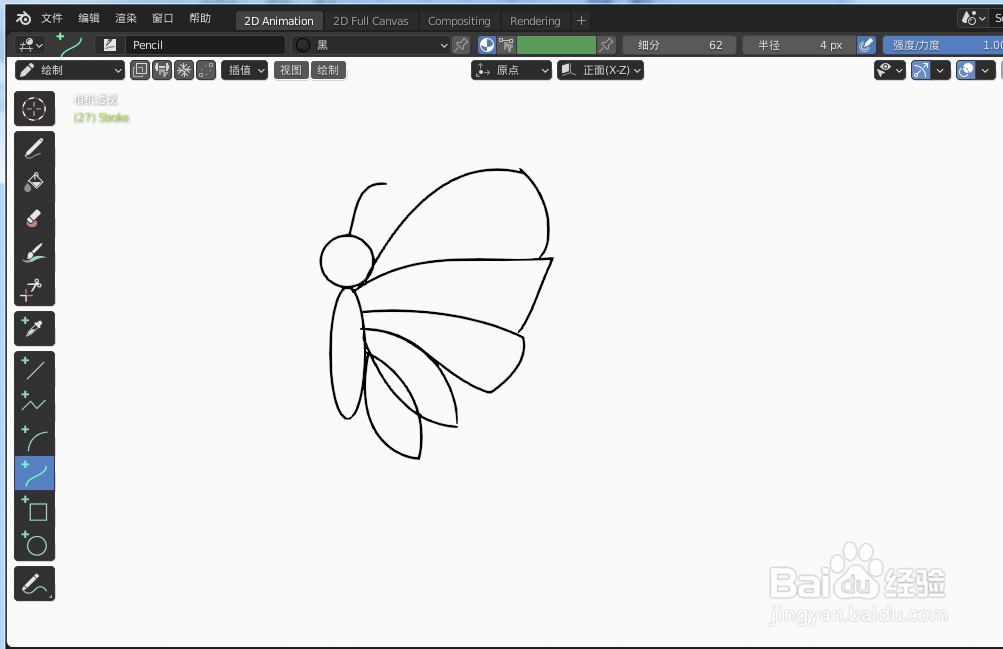
Task: Open the 文件 menu
Action: tap(52, 18)
